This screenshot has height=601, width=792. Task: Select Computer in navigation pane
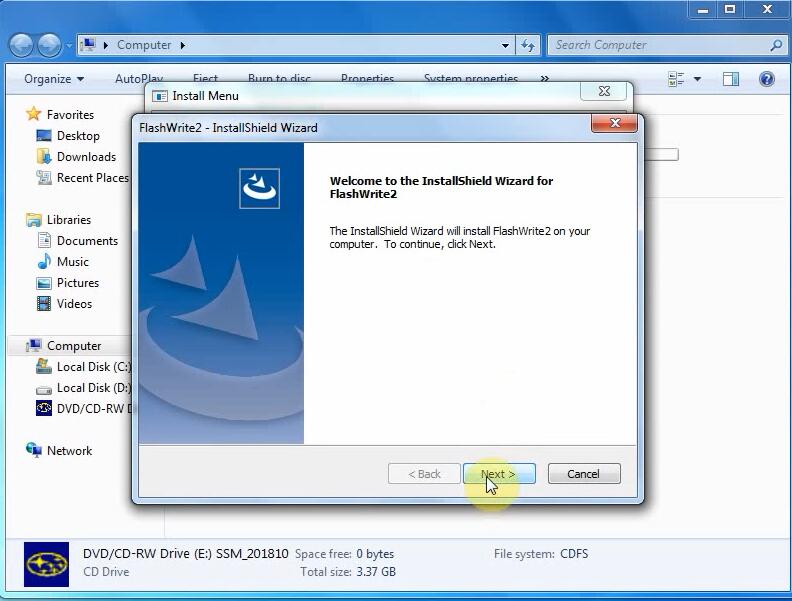click(x=74, y=346)
